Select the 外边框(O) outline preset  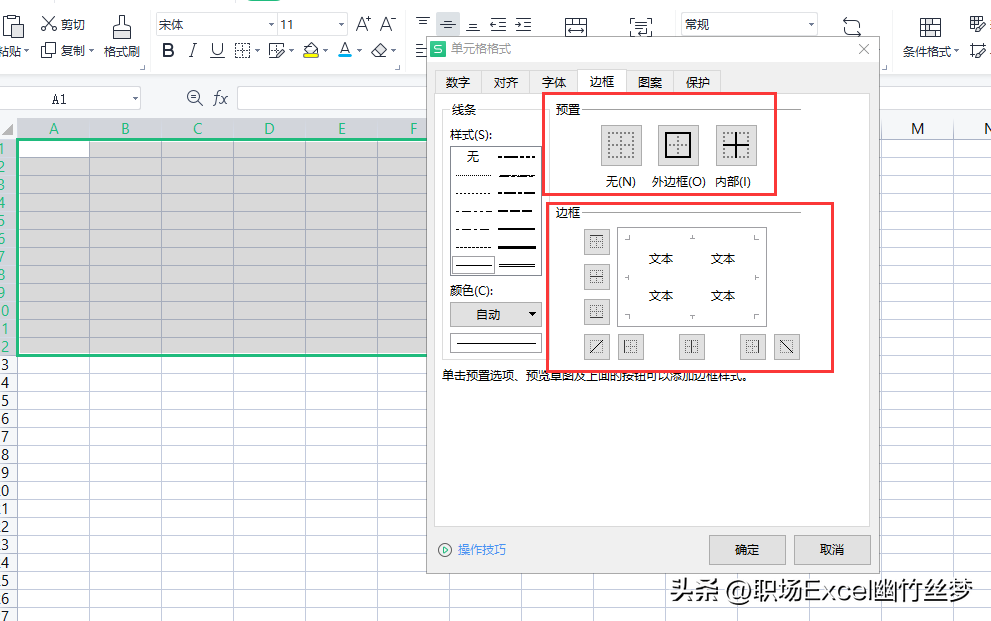(678, 145)
